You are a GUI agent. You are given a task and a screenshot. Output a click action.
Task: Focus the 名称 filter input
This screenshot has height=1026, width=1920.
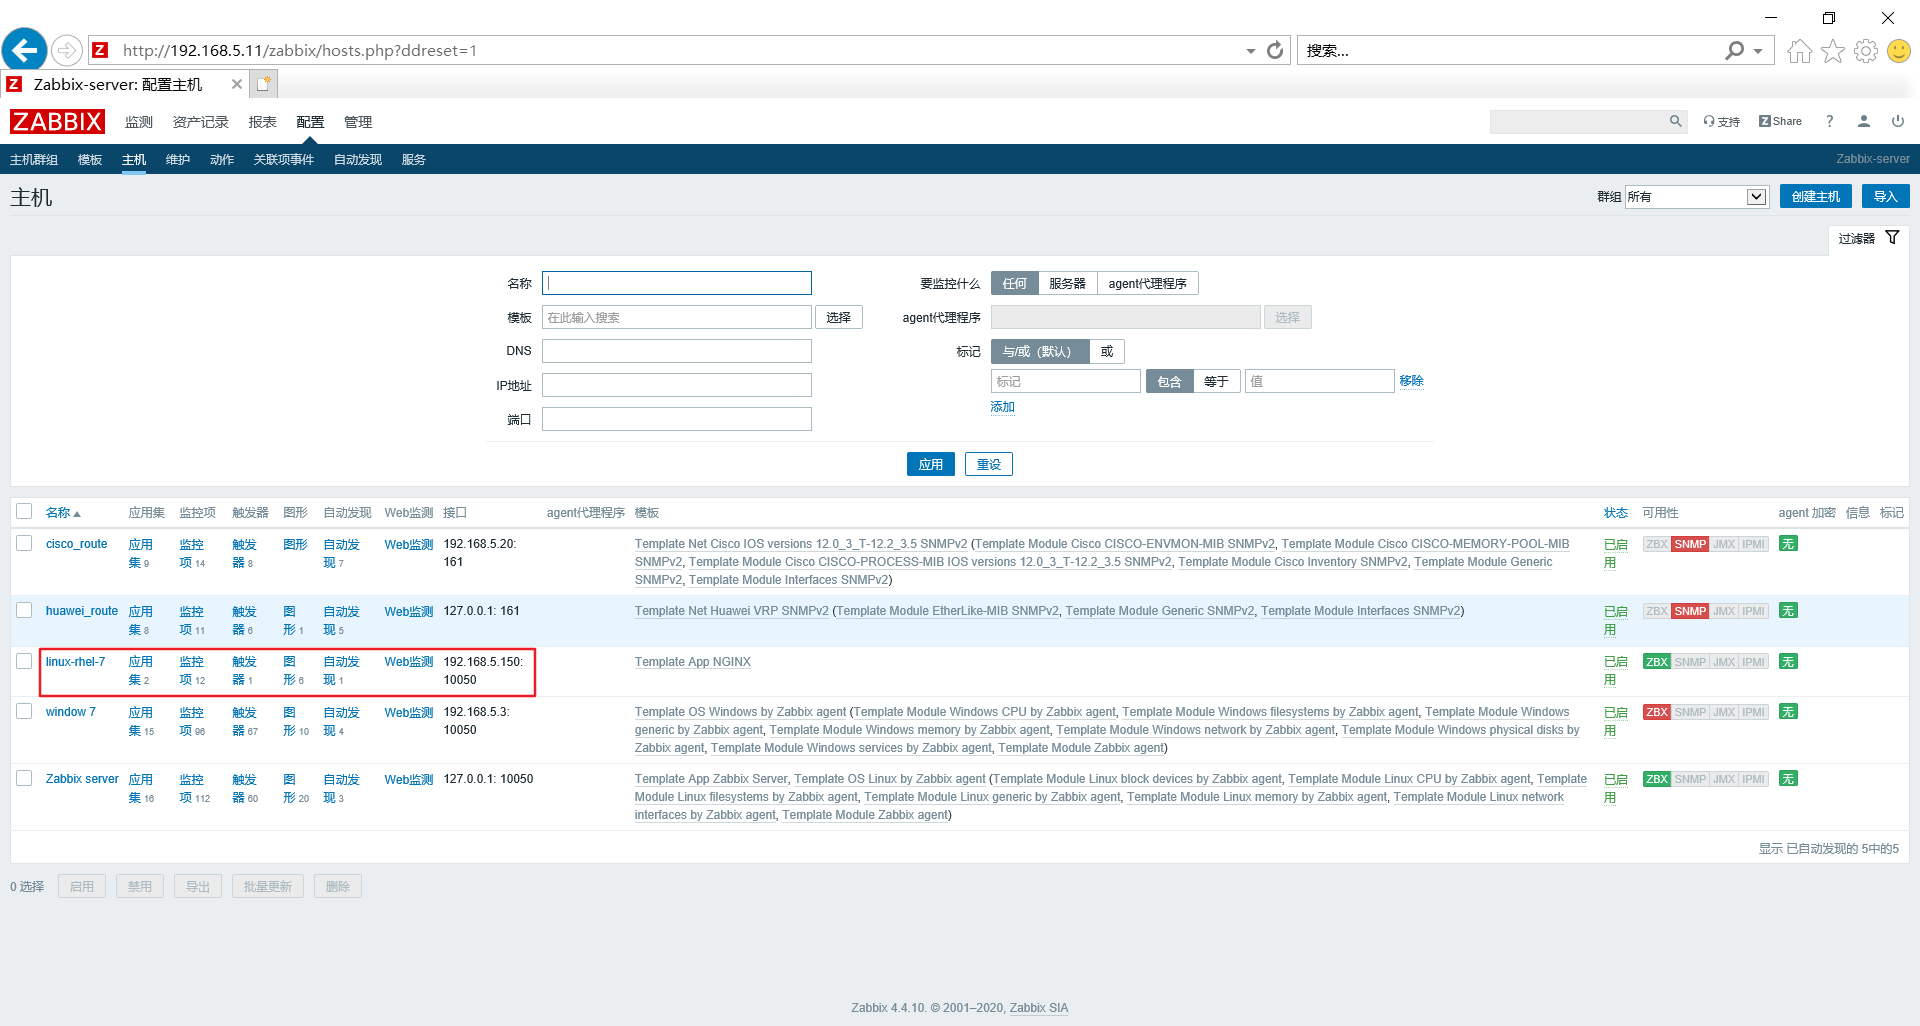coord(676,283)
